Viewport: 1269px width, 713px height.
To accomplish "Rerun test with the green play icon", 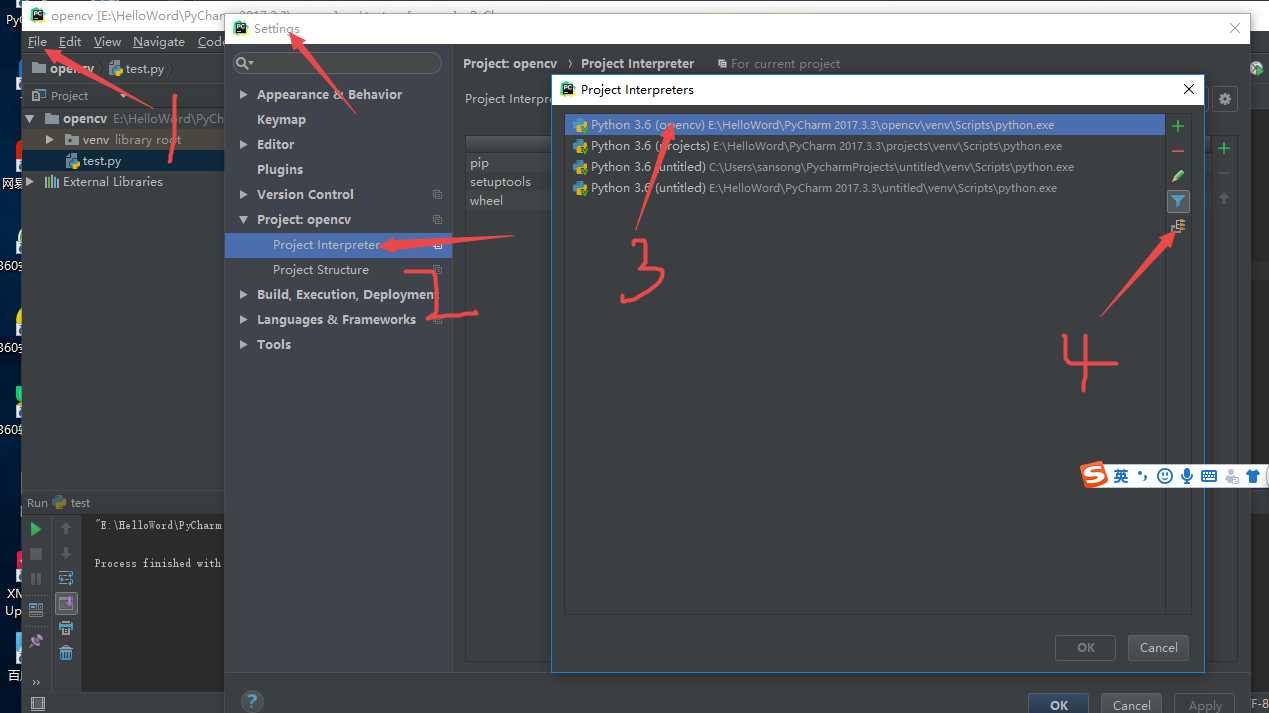I will pyautogui.click(x=36, y=529).
